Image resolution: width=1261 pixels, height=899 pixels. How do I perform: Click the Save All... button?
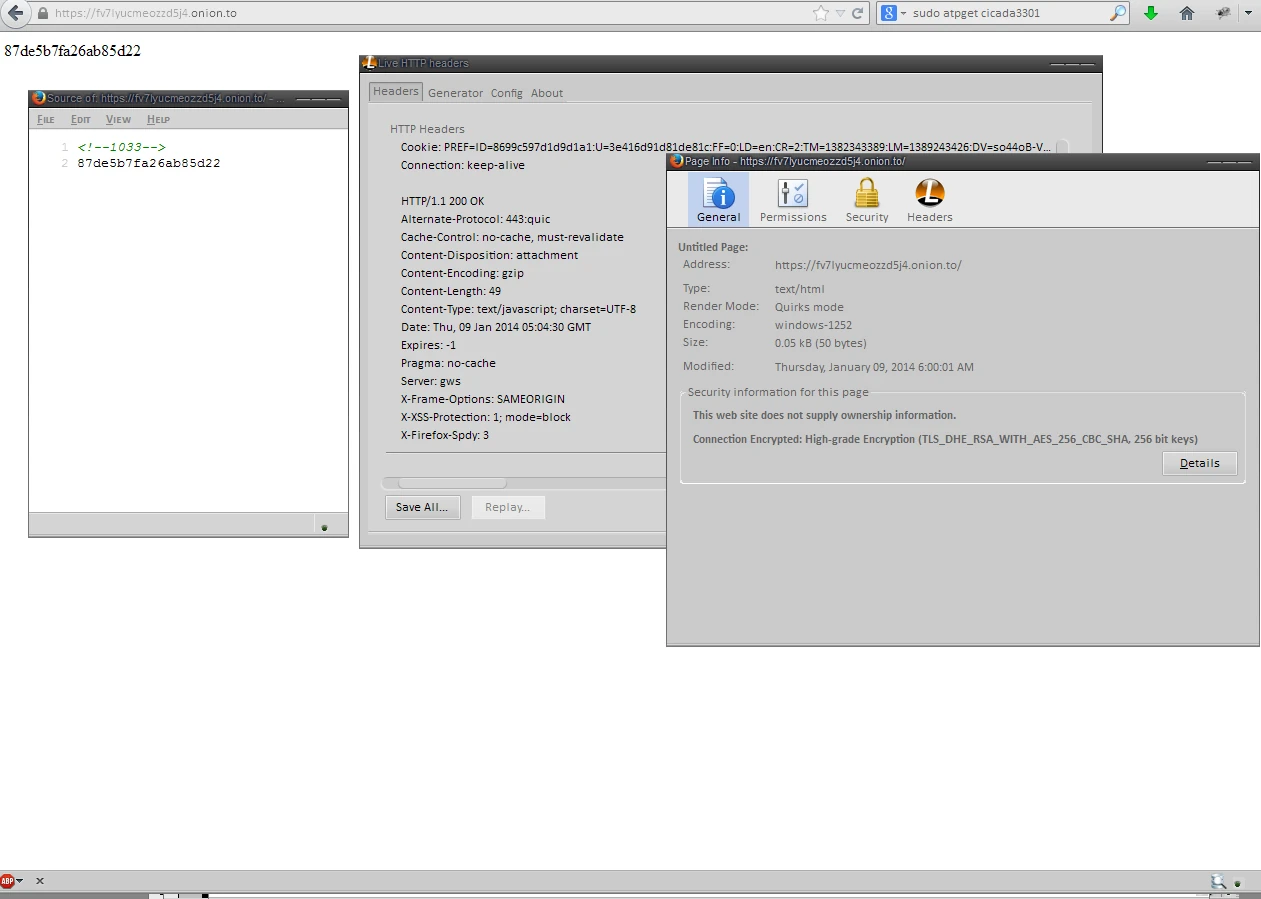coord(421,507)
